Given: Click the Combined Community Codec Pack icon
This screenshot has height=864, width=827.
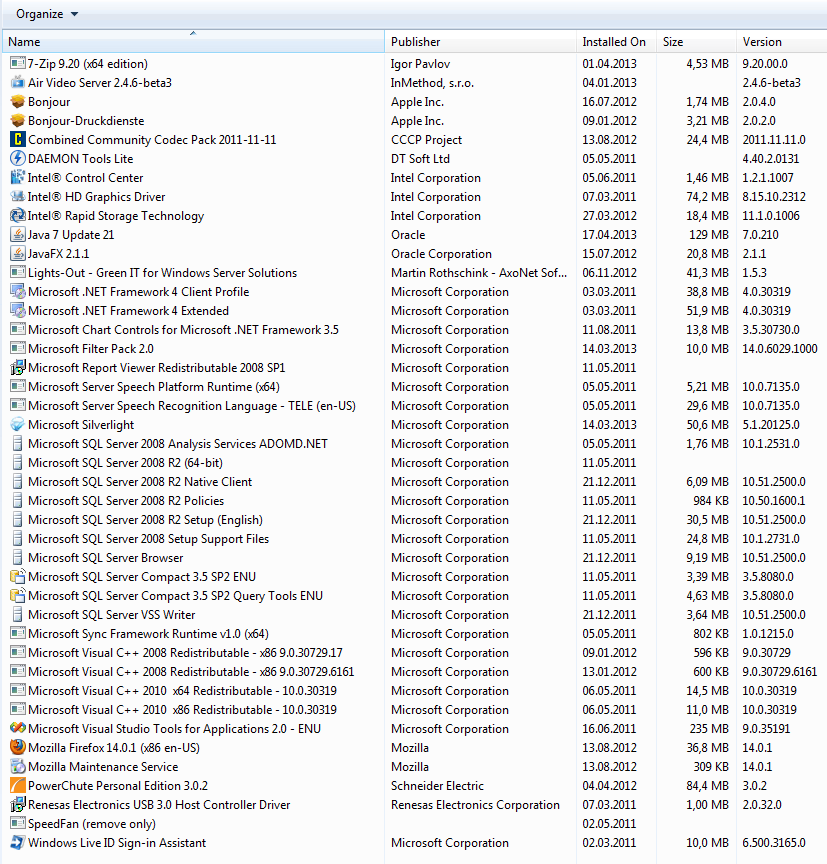Looking at the screenshot, I should point(18,139).
